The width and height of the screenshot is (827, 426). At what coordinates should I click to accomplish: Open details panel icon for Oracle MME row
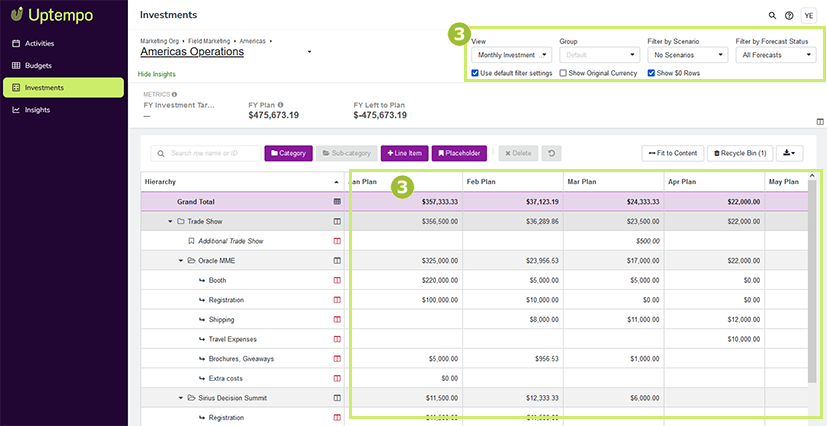337,260
